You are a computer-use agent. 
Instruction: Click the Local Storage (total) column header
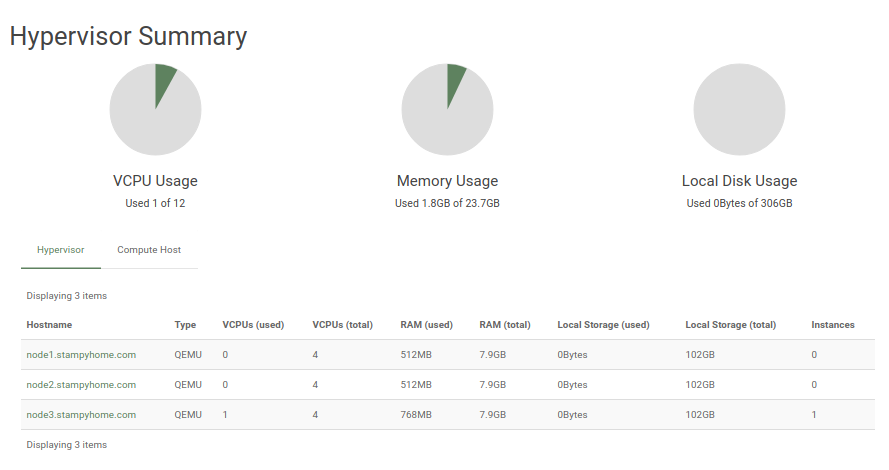[x=731, y=325]
